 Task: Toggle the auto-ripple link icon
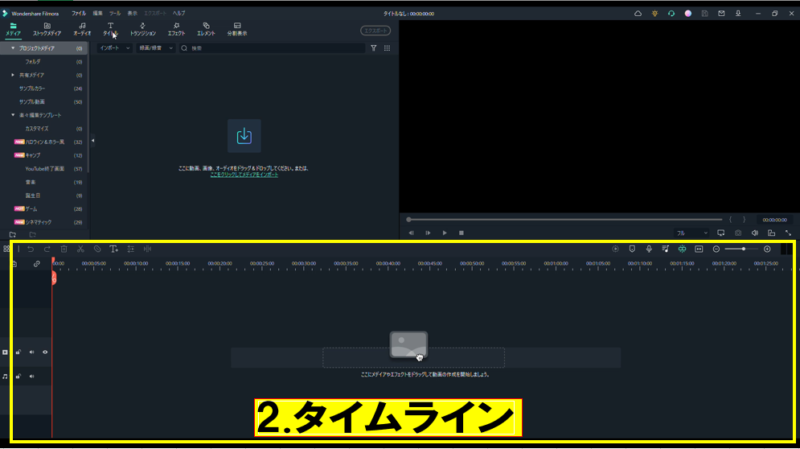(37, 264)
